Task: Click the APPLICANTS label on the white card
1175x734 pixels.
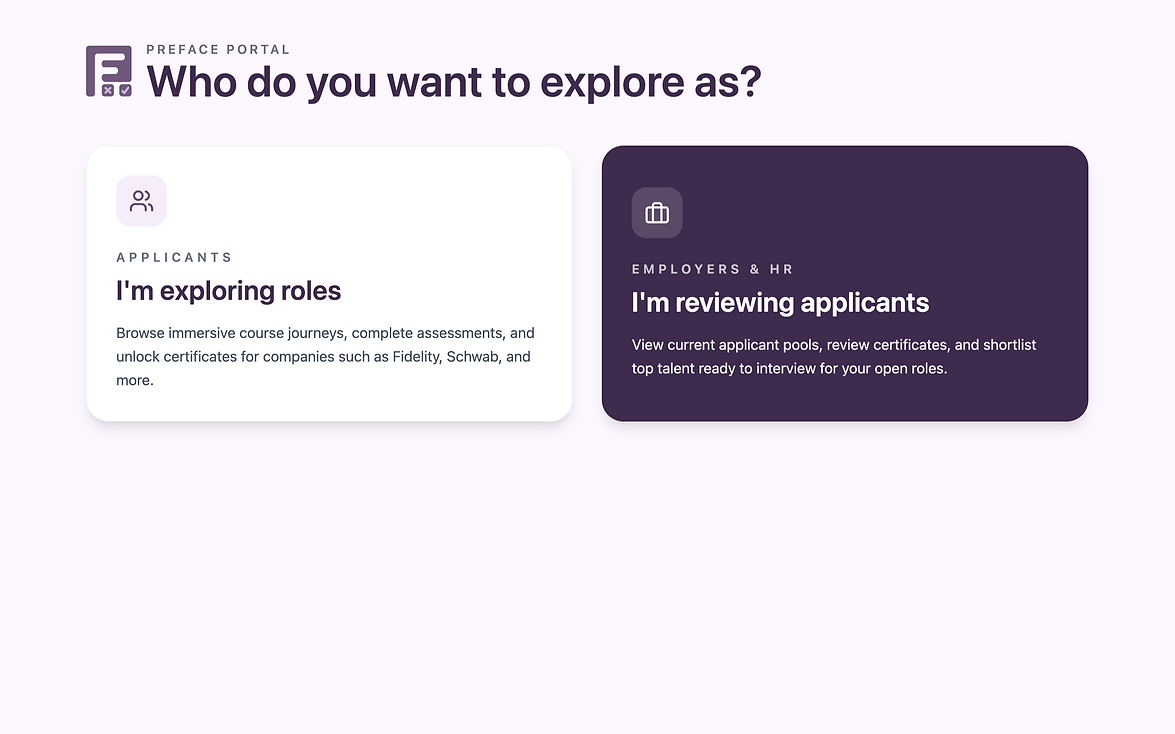Action: pyautogui.click(x=174, y=257)
